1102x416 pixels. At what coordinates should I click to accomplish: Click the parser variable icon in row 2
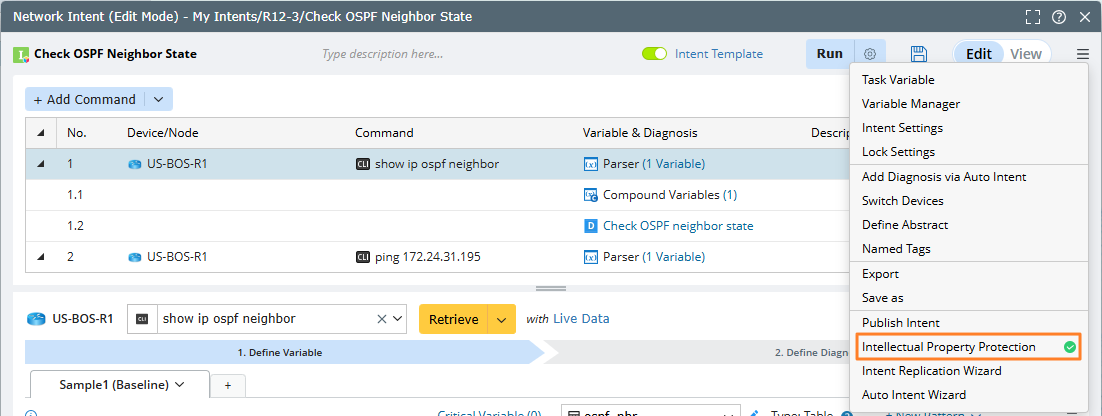click(590, 257)
